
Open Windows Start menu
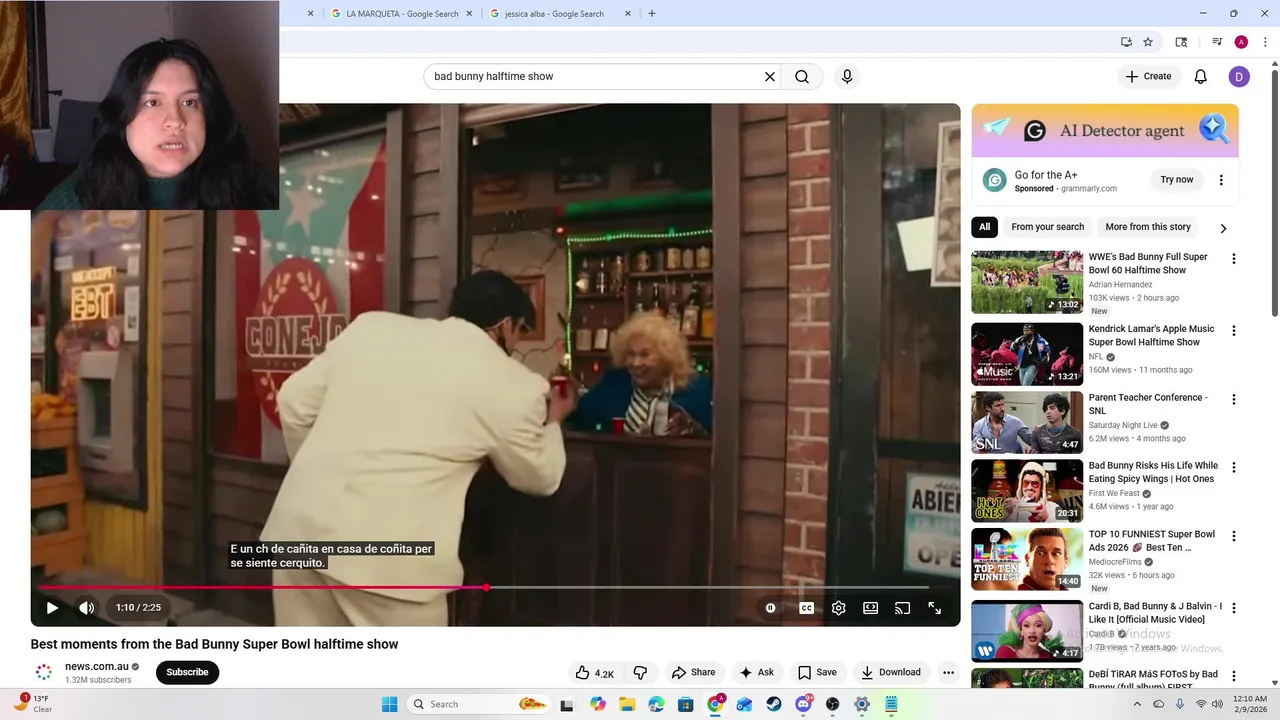389,704
